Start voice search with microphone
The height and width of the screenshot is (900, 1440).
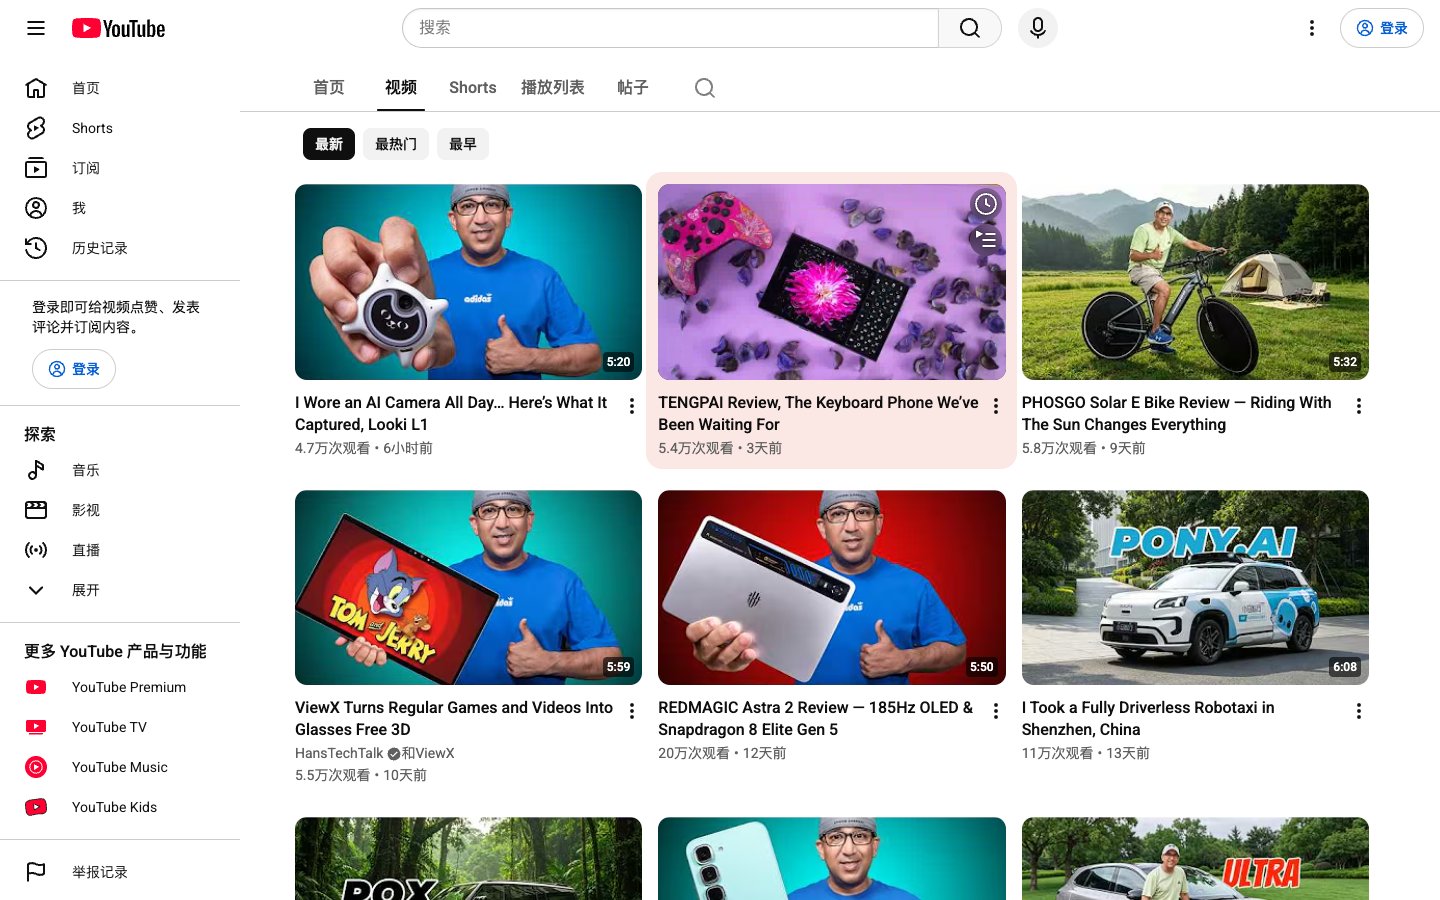(x=1038, y=28)
